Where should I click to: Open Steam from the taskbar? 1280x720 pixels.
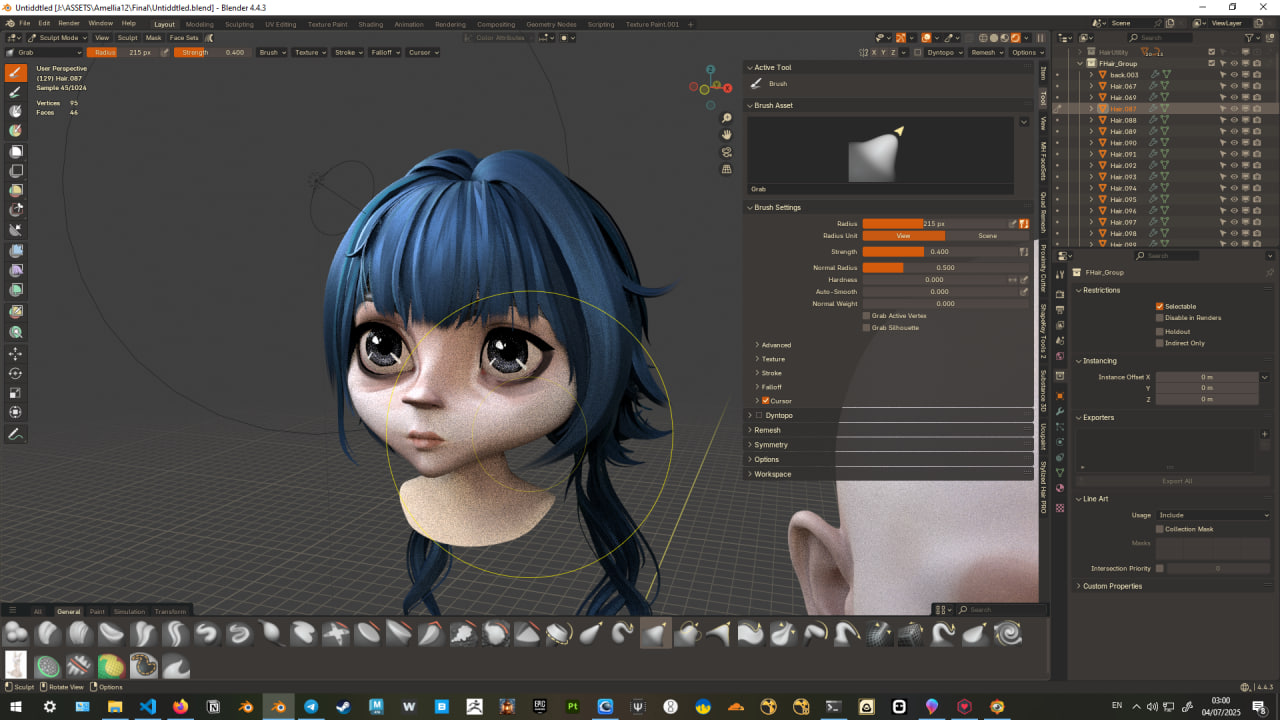344,706
